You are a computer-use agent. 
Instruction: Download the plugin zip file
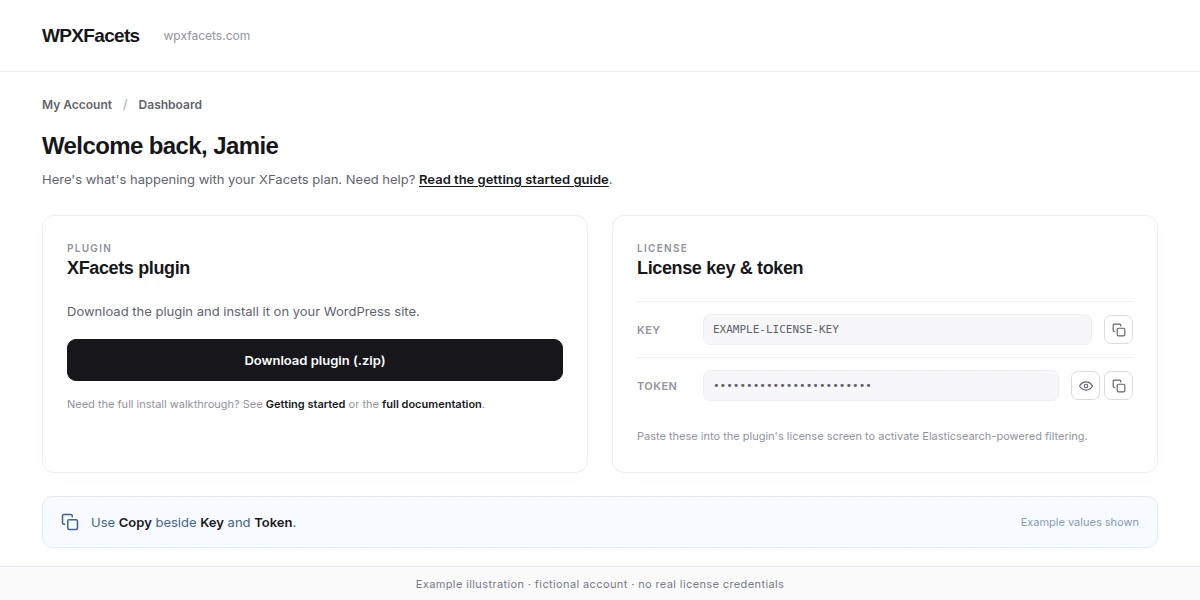[315, 360]
